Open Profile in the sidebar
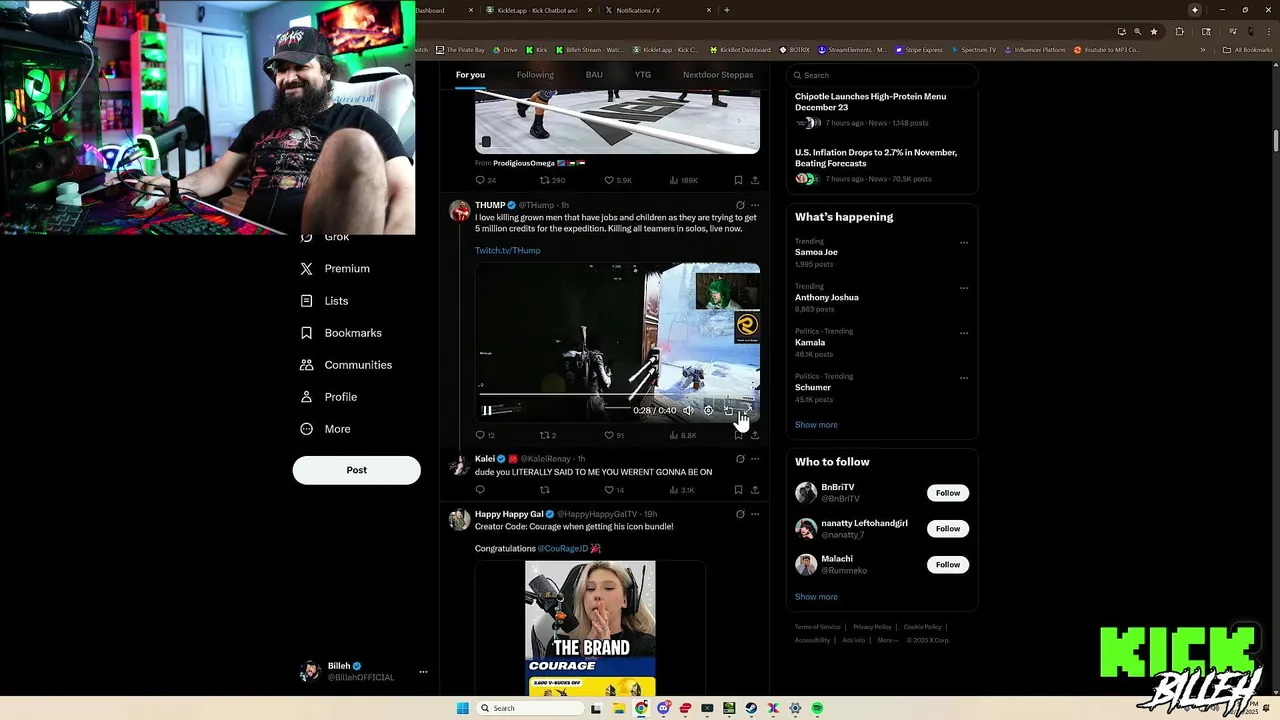 (329, 397)
